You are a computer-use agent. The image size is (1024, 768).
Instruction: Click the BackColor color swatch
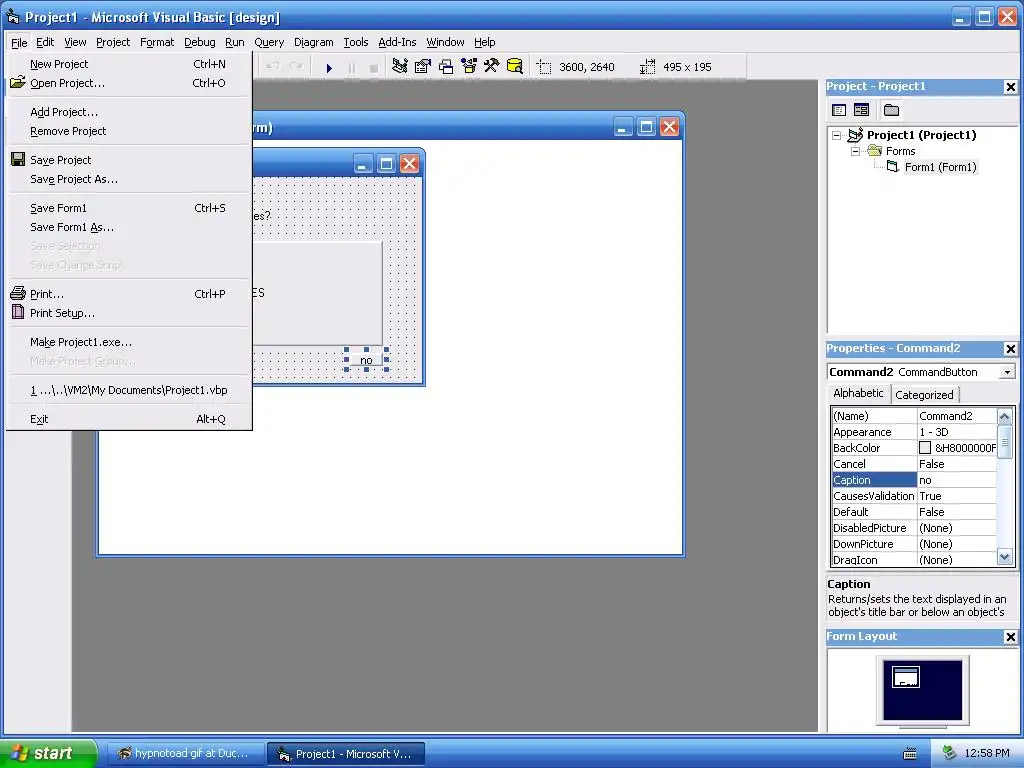(x=925, y=448)
